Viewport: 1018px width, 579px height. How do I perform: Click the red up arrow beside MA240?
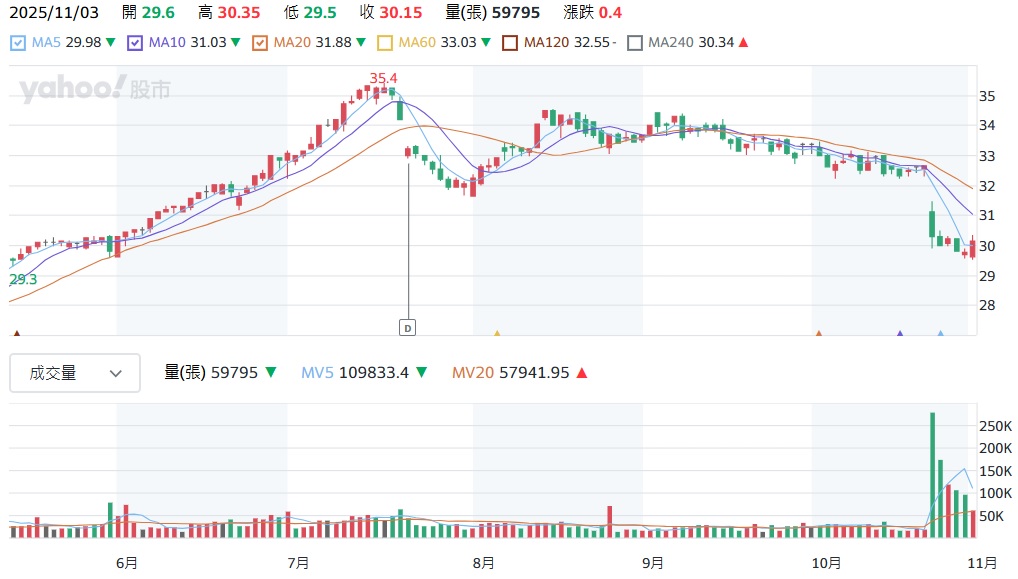743,43
